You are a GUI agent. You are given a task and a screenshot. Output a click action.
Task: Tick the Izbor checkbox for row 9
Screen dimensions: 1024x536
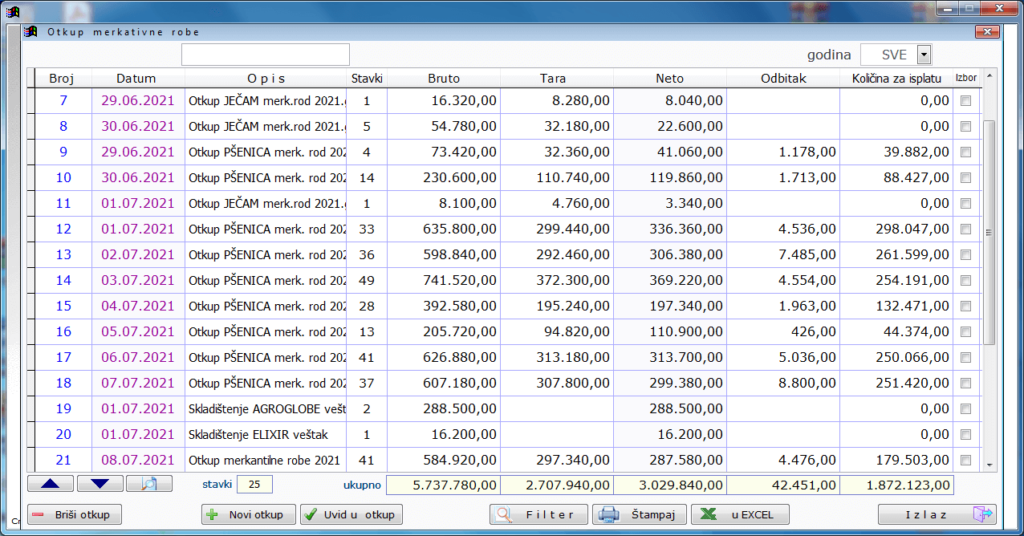point(965,152)
